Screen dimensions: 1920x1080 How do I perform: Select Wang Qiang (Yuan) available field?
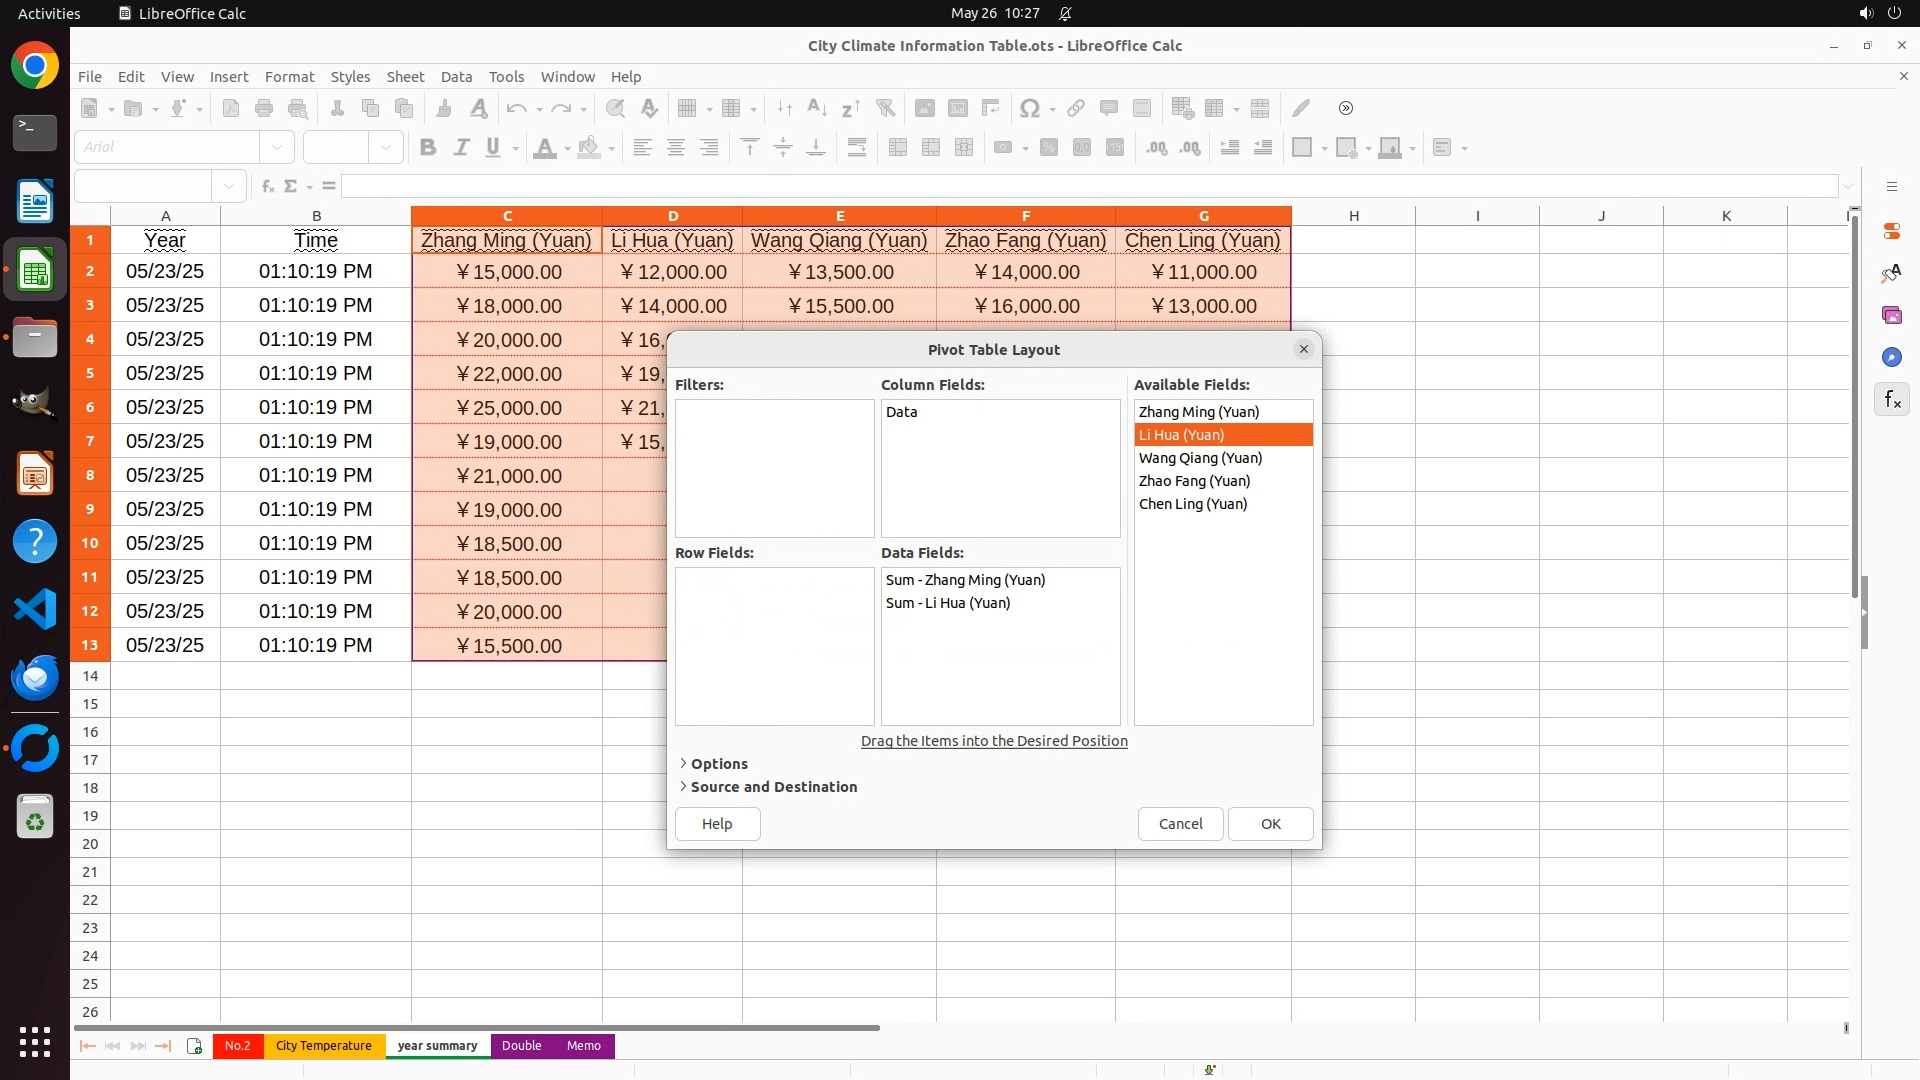point(1200,458)
